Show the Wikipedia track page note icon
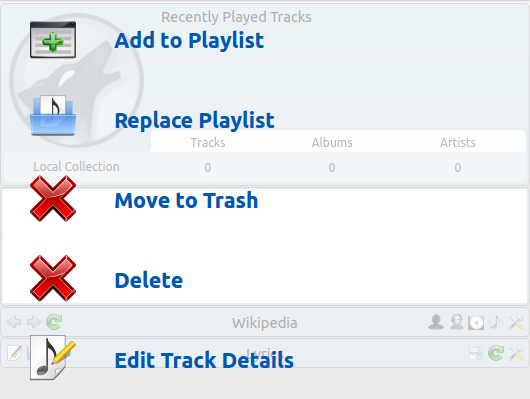The image size is (530, 399). coord(496,322)
